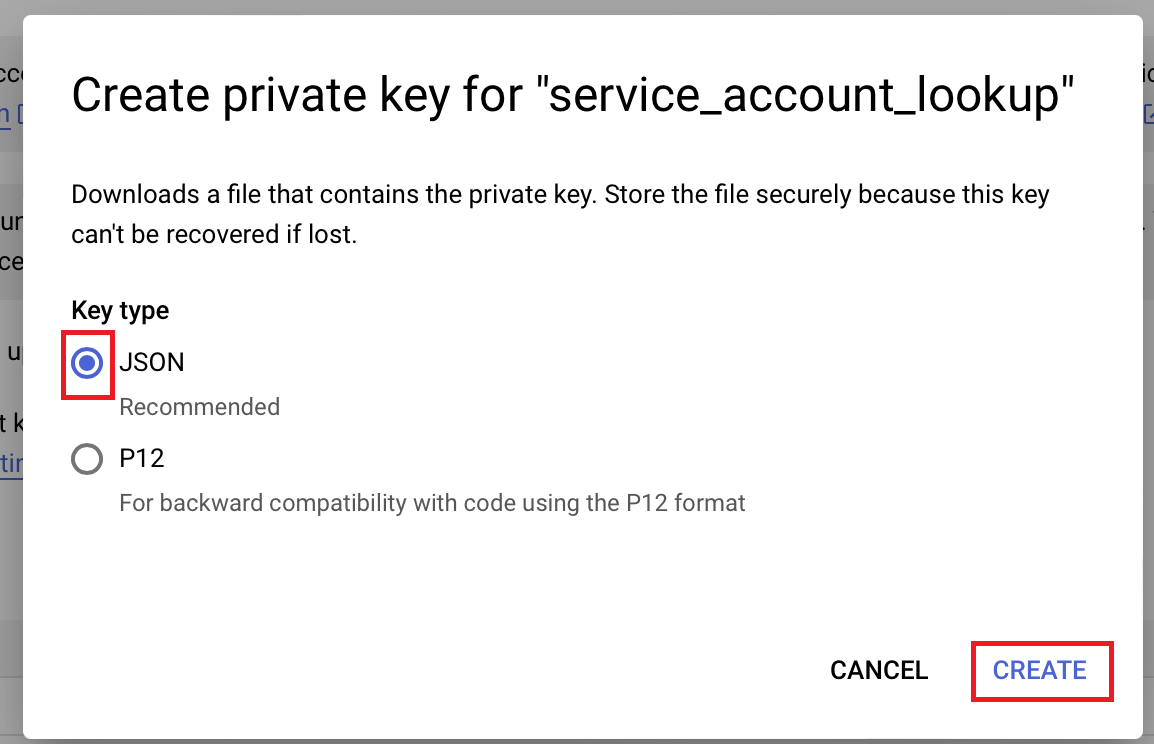Click the external-link icon behind dialog's right edge
Image resolution: width=1154 pixels, height=744 pixels.
pos(1149,115)
